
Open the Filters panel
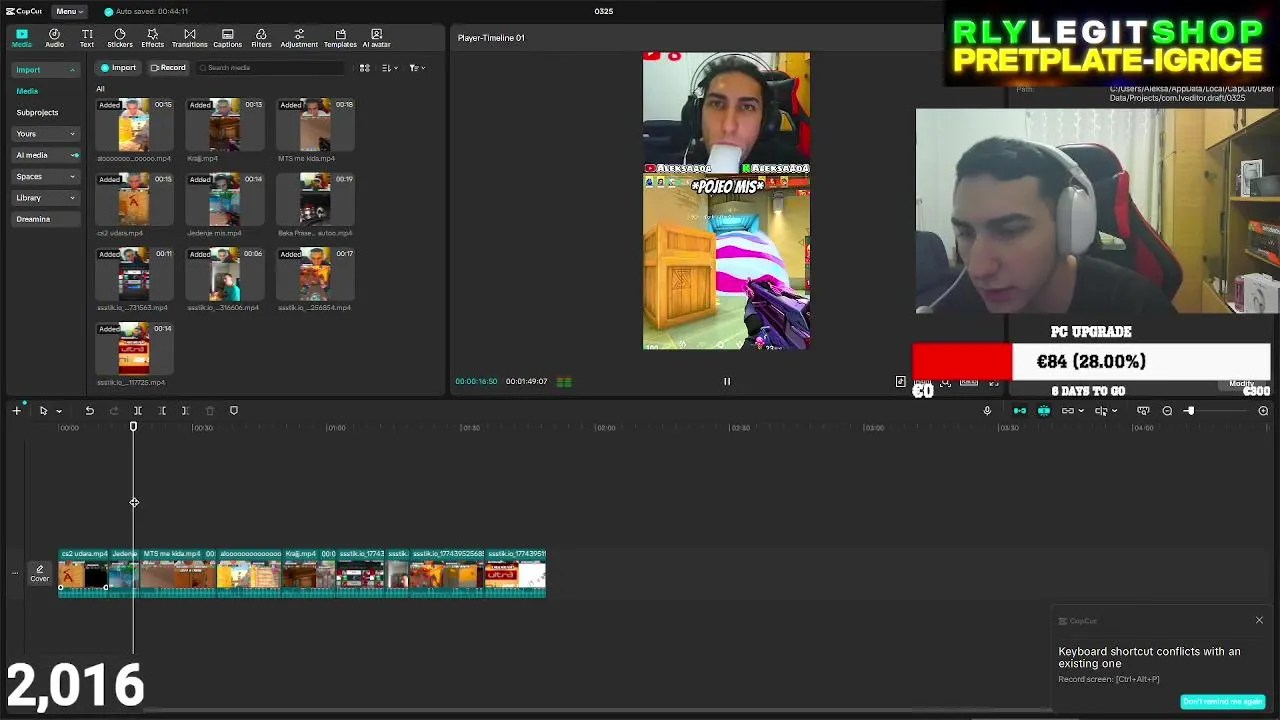coord(261,38)
